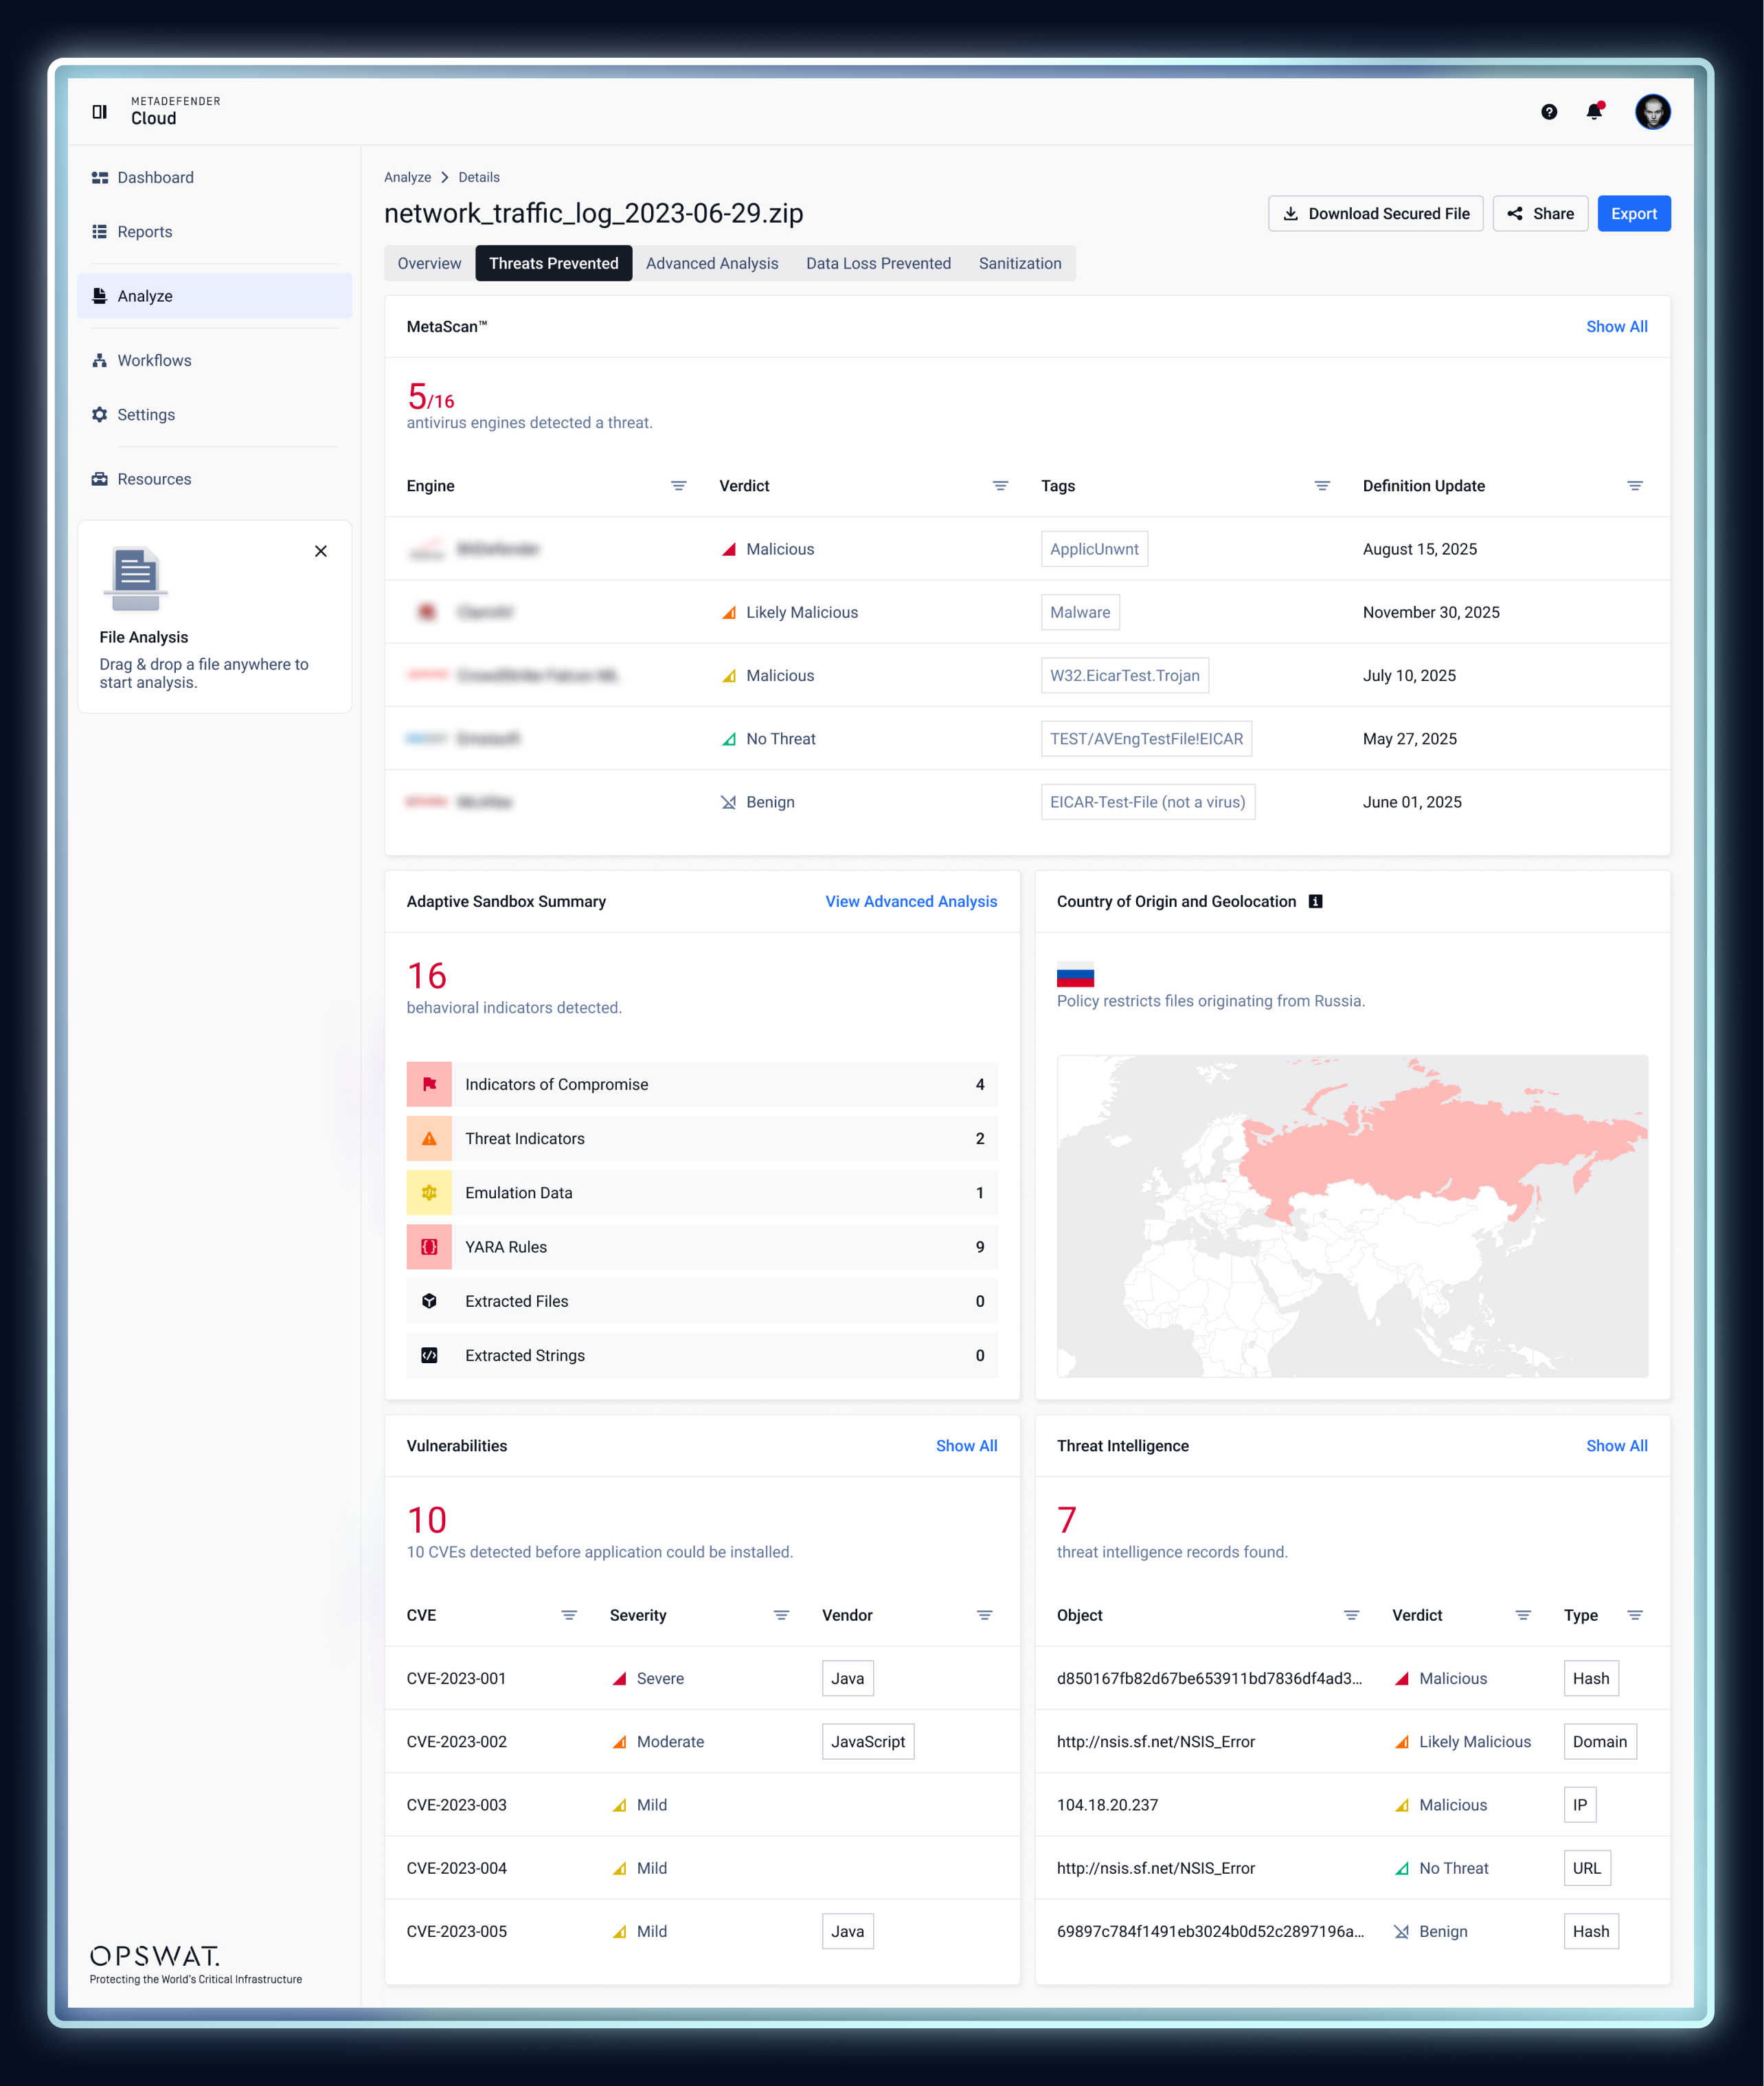The image size is (1764, 2086).
Task: Click the YARA Rules icon in the sandbox summary
Action: pyautogui.click(x=429, y=1247)
